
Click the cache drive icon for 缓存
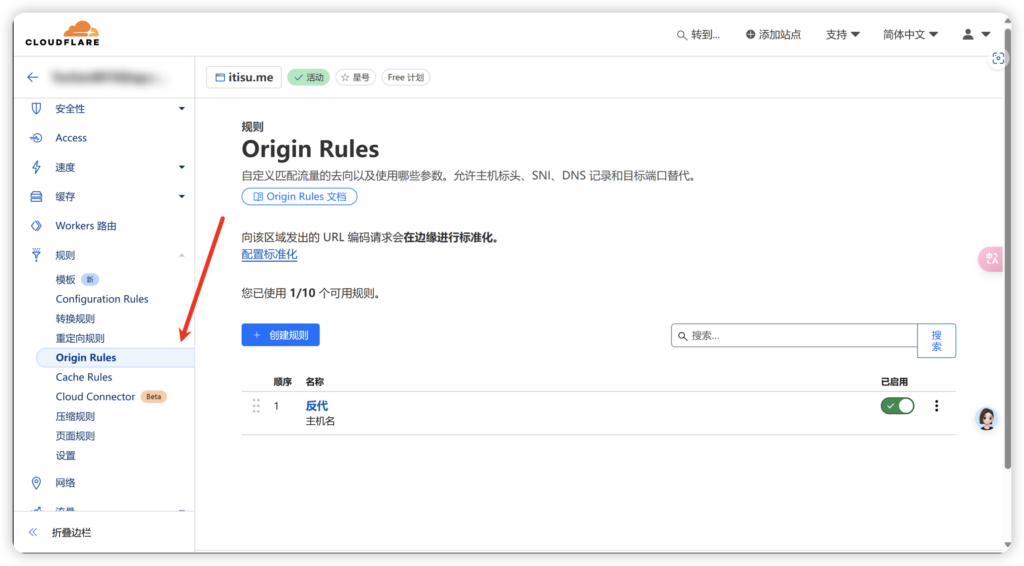pos(36,197)
